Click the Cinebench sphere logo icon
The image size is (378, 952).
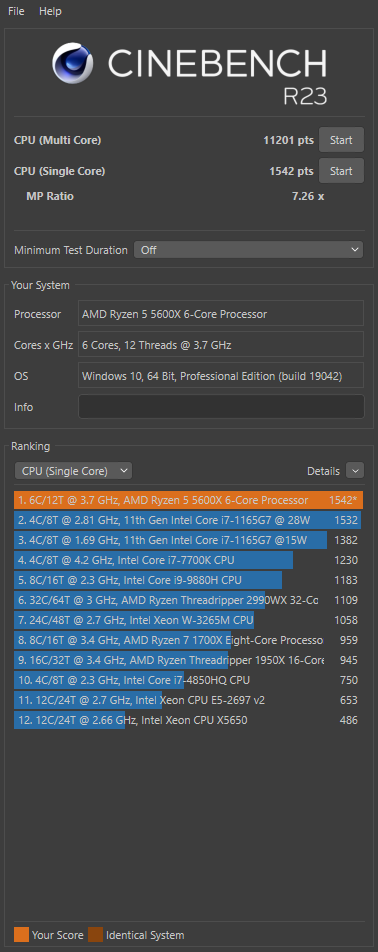pos(73,63)
